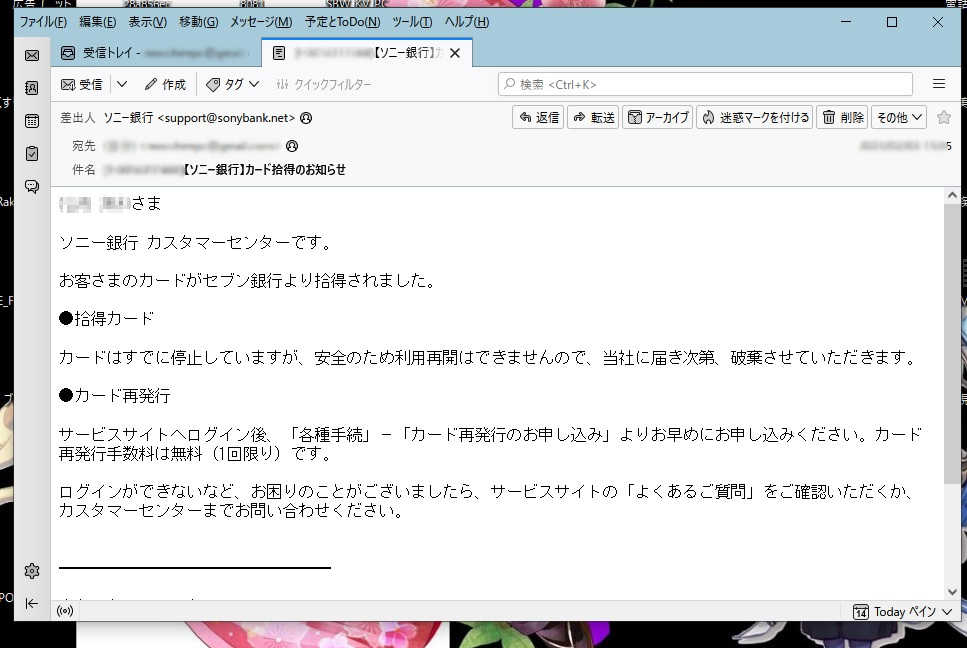Expand the 受信 dropdown arrow
The image size is (967, 648).
point(122,84)
